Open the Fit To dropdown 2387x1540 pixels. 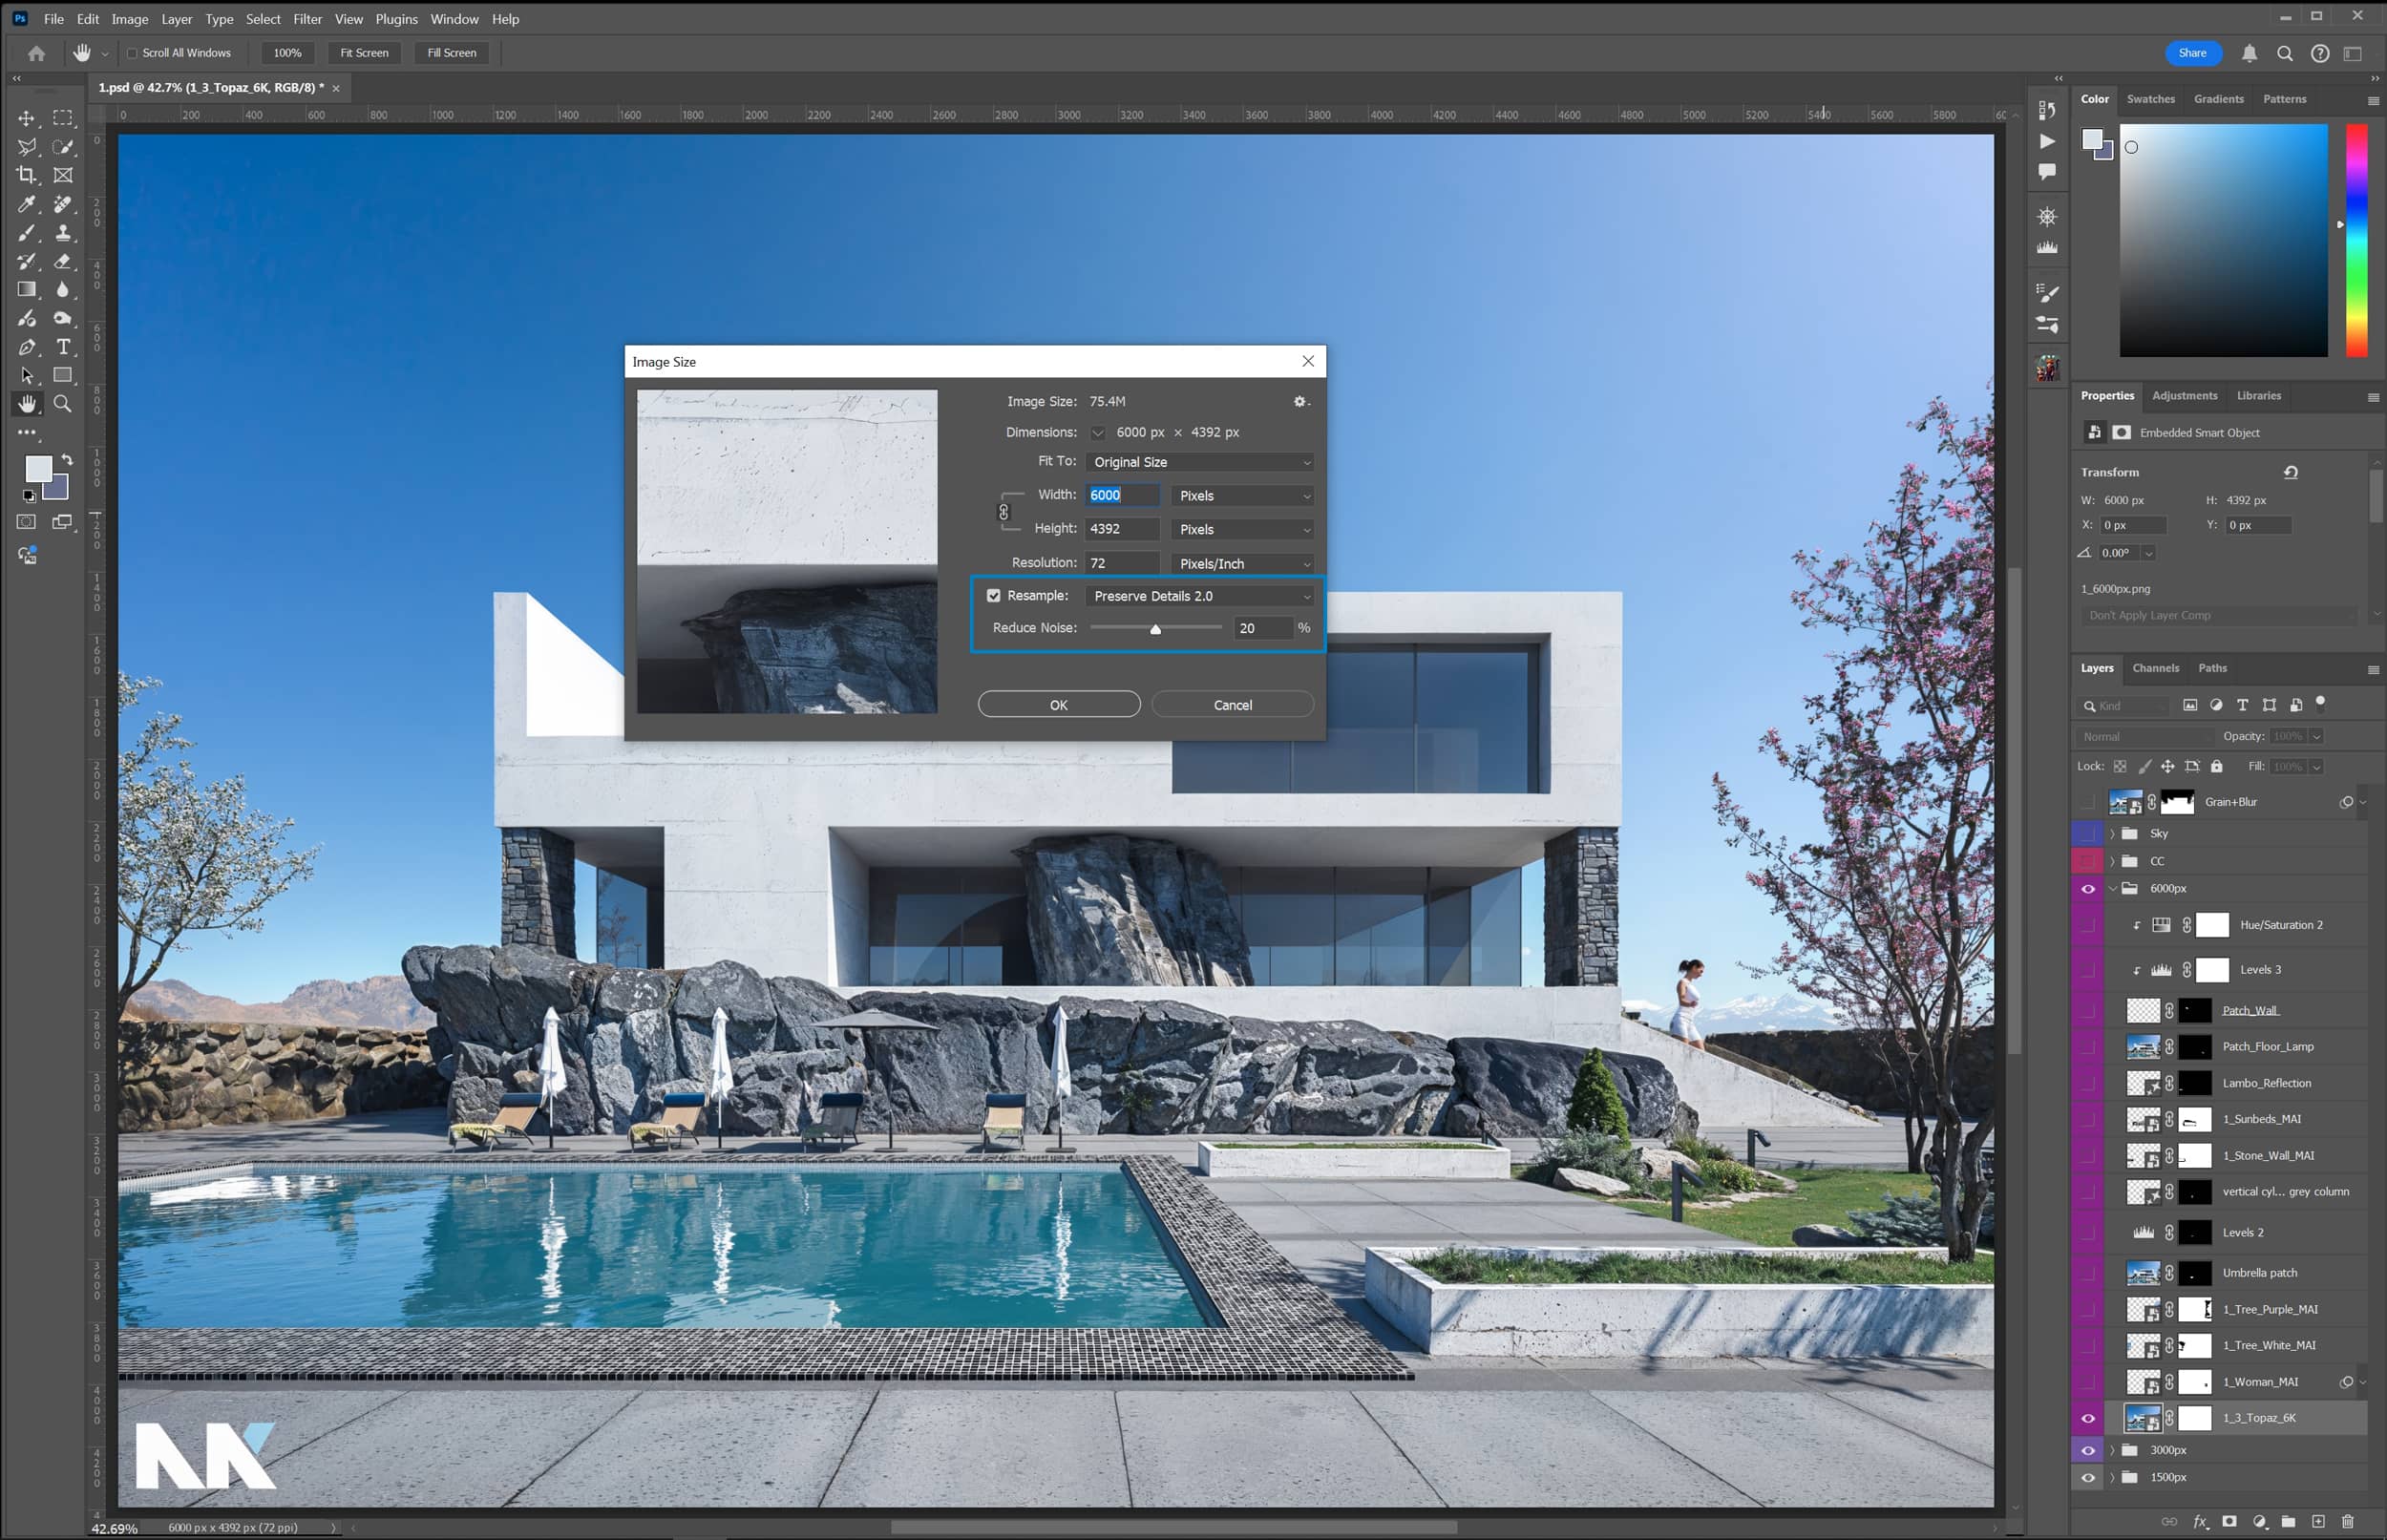pyautogui.click(x=1200, y=462)
